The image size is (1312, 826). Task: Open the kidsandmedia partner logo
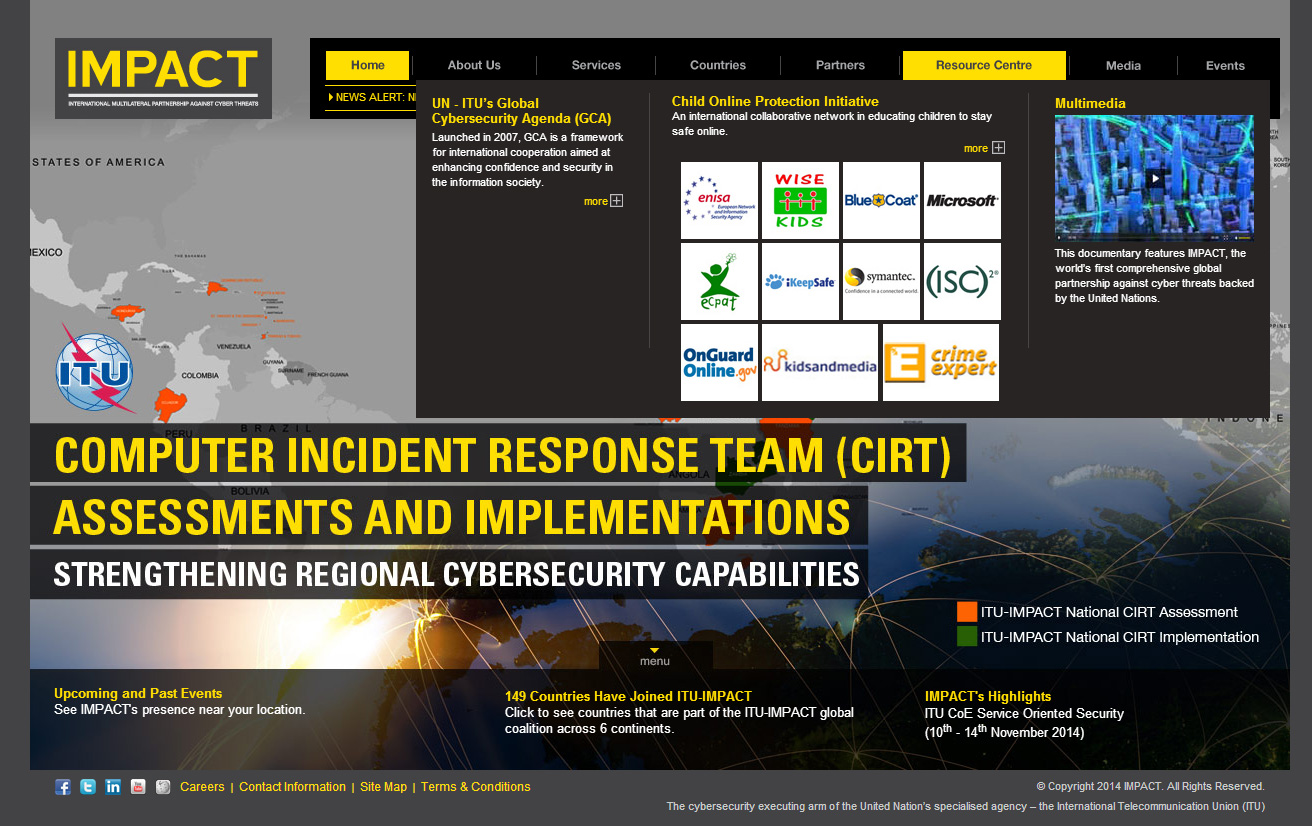820,362
